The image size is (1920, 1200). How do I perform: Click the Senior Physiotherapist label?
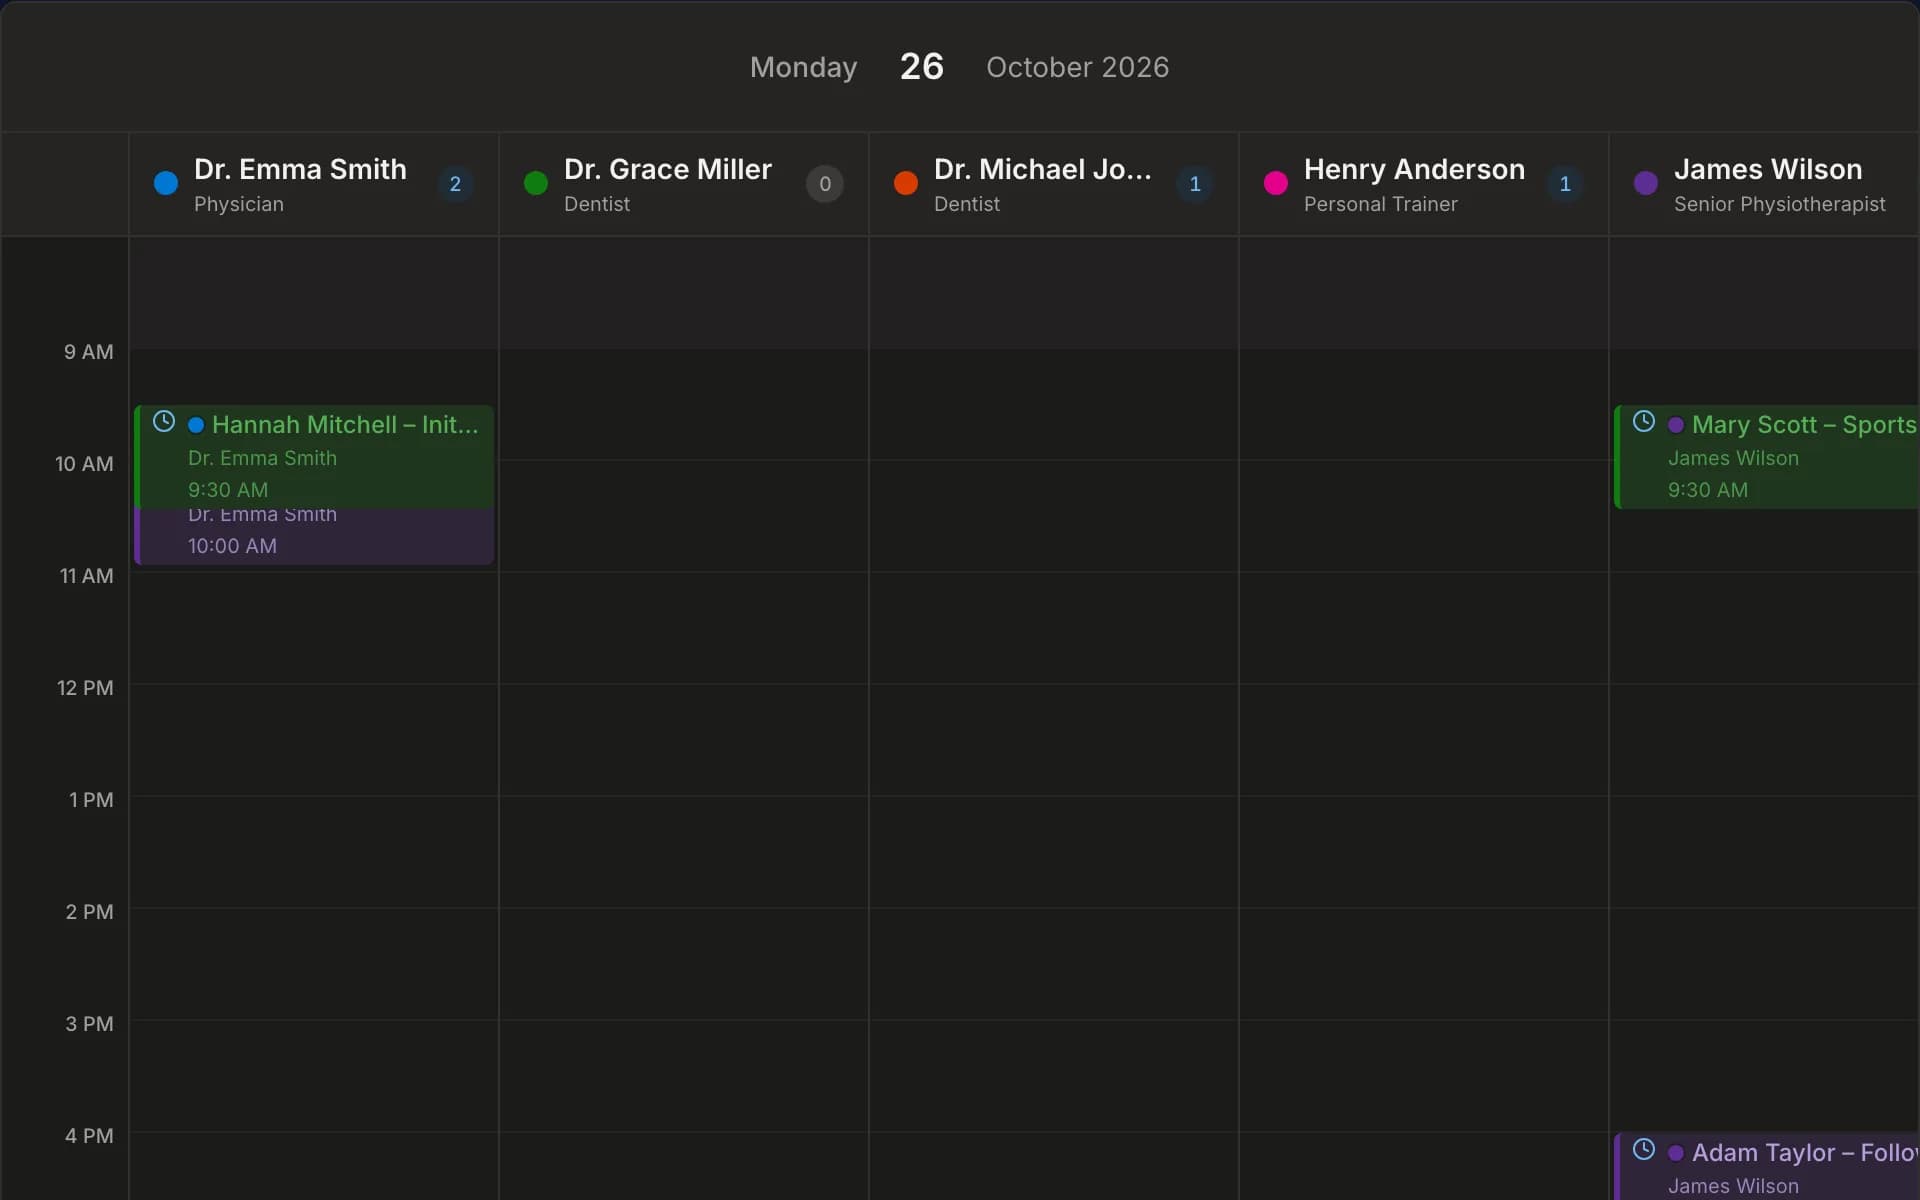tap(1780, 204)
